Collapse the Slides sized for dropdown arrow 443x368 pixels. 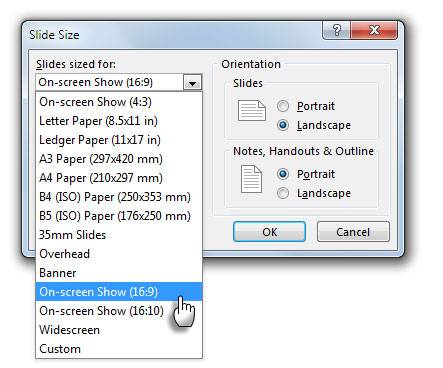[x=192, y=82]
